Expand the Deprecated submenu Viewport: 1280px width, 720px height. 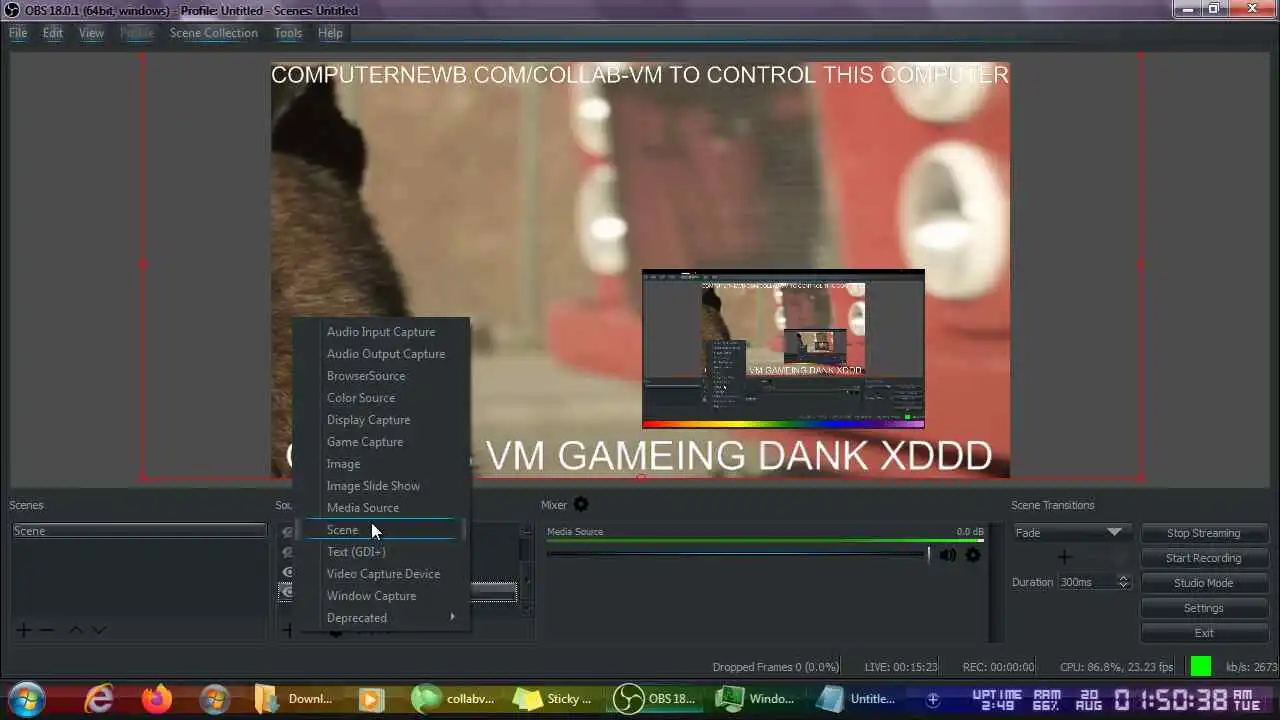(380, 618)
